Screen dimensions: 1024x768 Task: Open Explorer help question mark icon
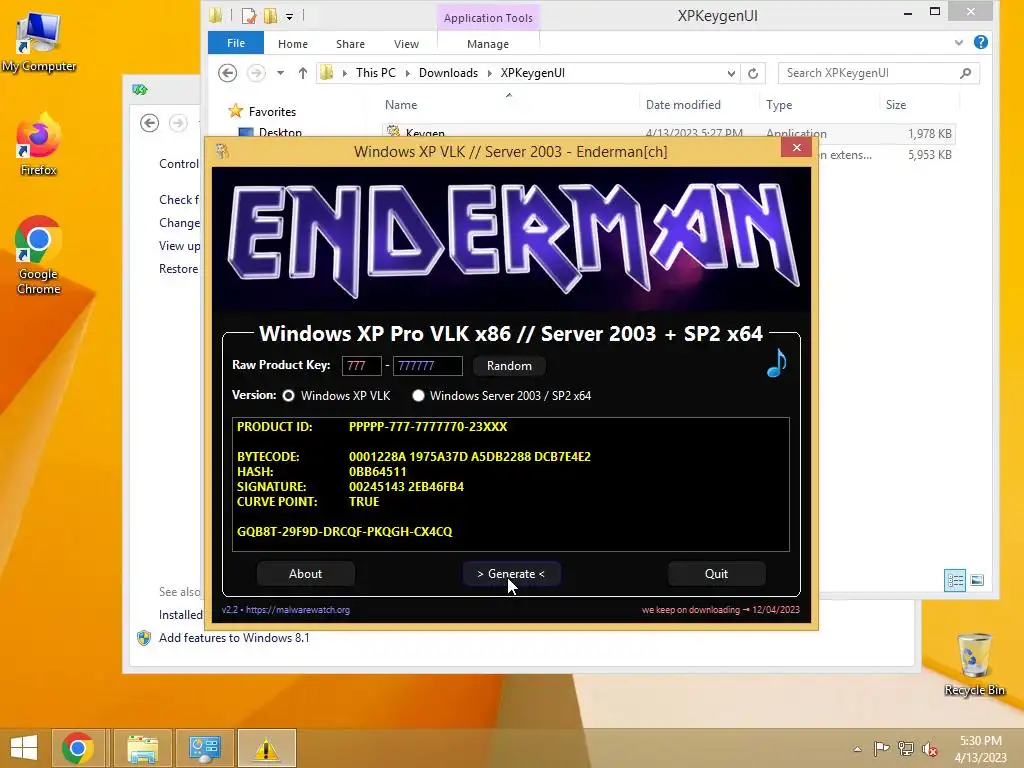[x=980, y=42]
